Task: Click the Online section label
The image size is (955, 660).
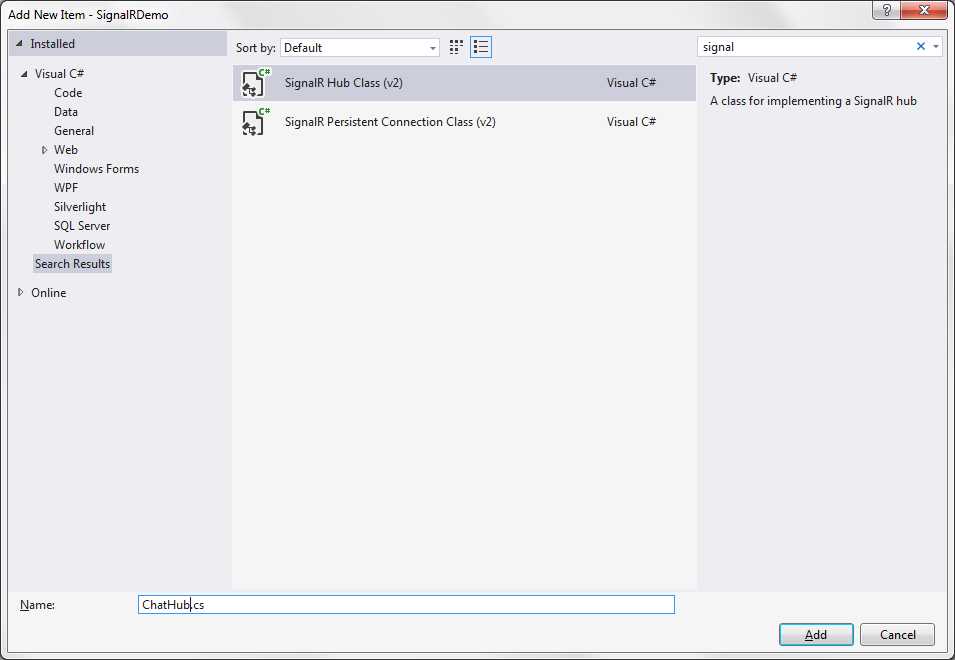Action: tap(49, 293)
